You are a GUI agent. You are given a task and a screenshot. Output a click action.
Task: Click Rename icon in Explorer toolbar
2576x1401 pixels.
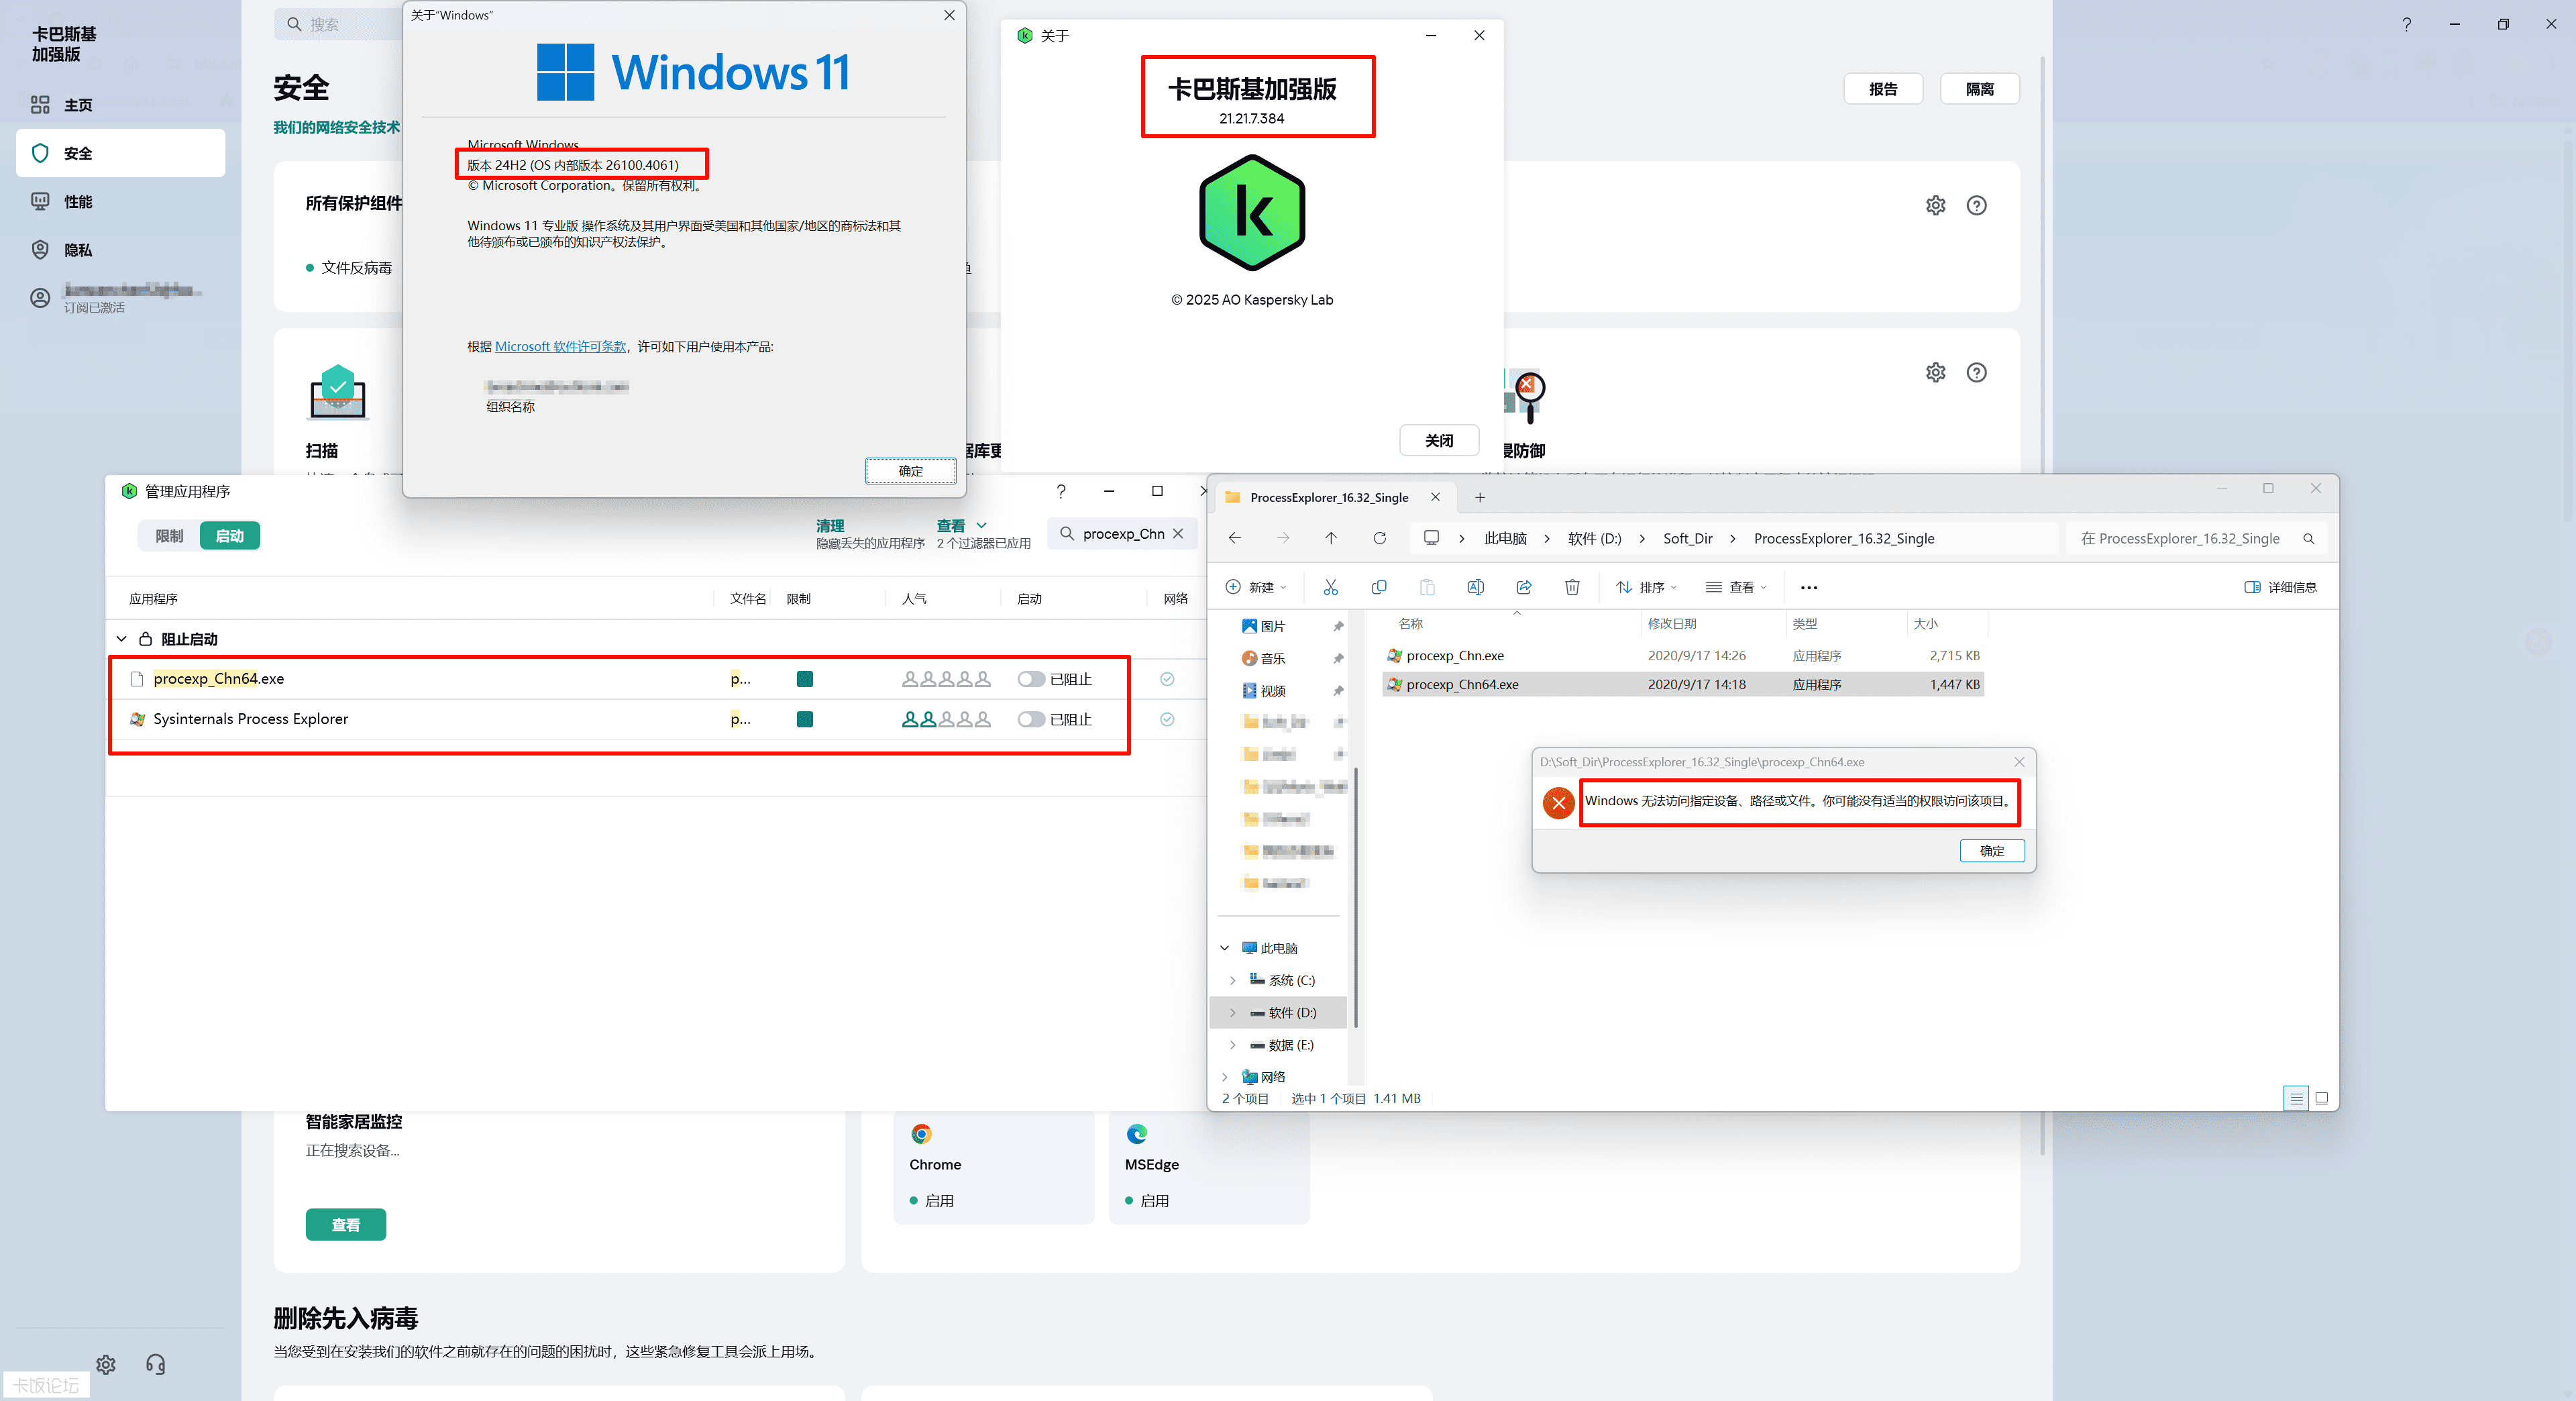(x=1475, y=587)
